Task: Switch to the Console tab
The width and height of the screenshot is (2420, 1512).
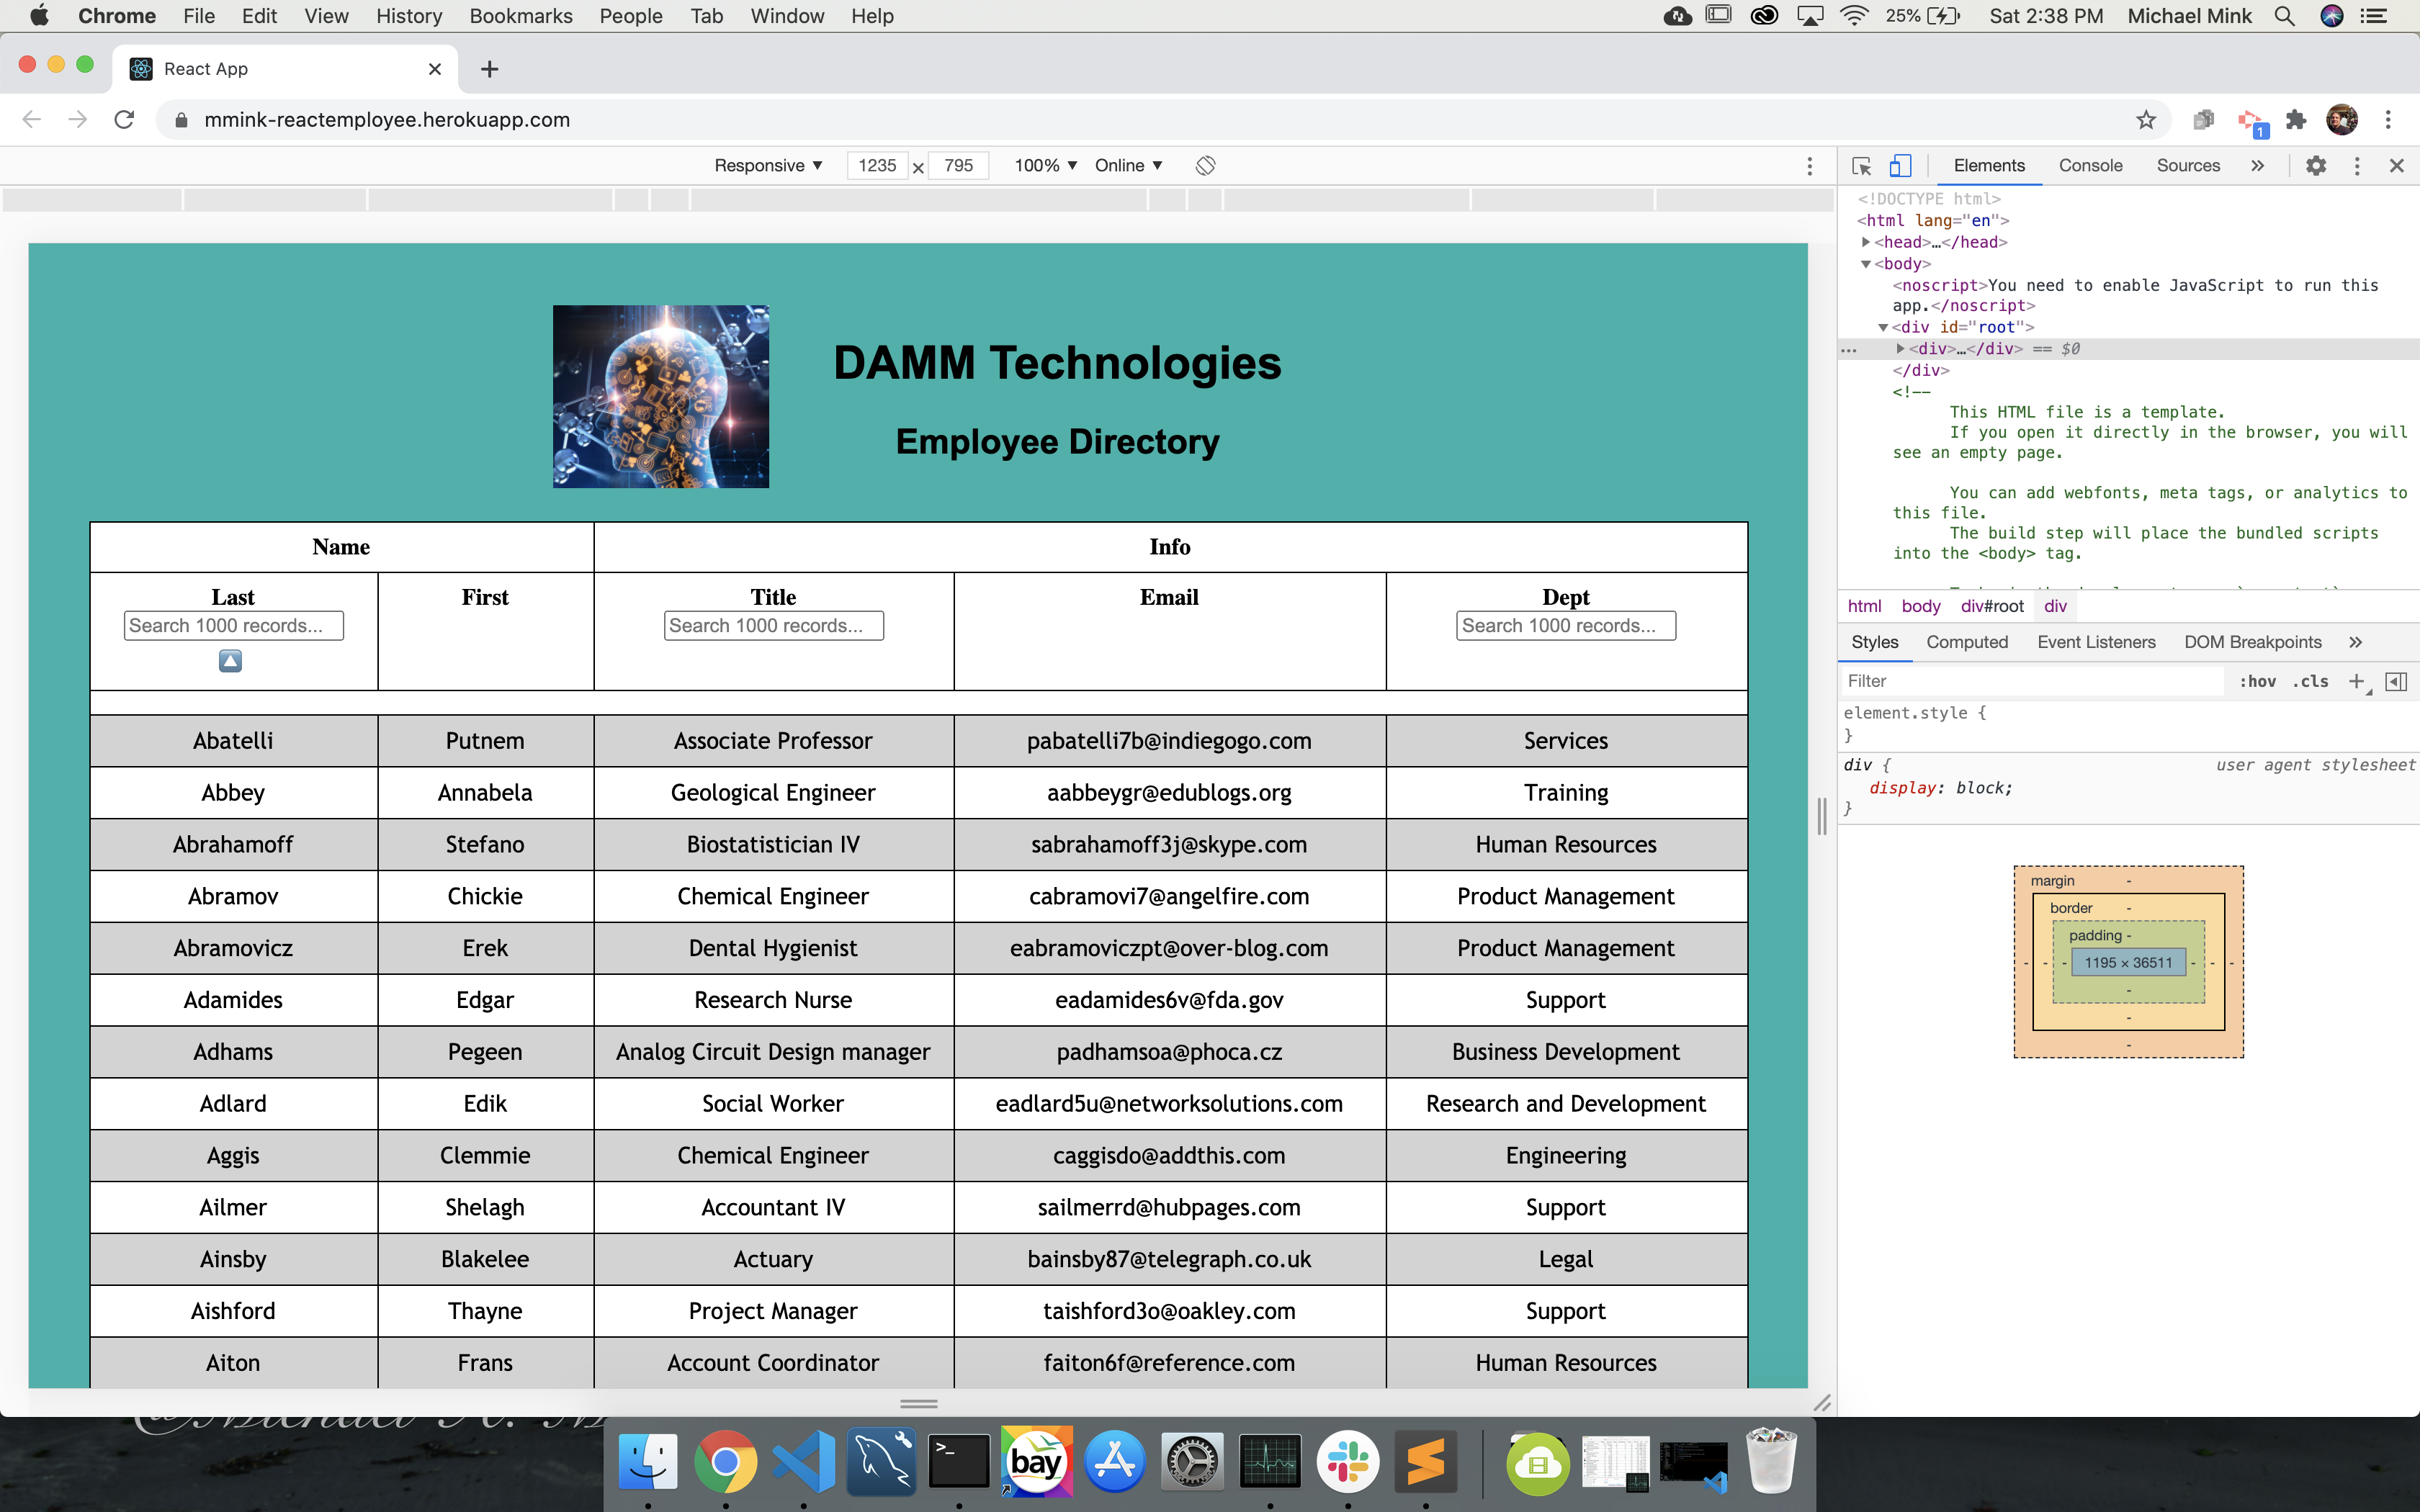Action: pyautogui.click(x=2090, y=166)
